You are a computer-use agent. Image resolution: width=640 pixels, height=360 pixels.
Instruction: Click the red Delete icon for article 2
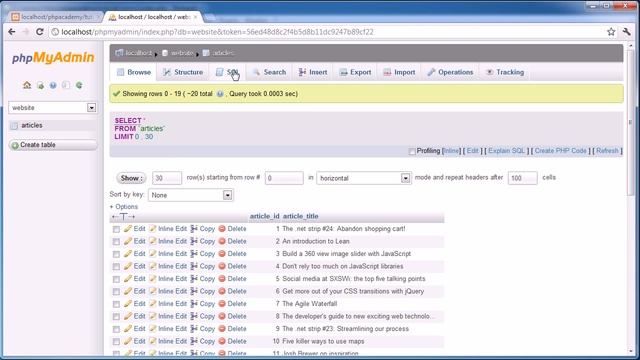coord(222,241)
